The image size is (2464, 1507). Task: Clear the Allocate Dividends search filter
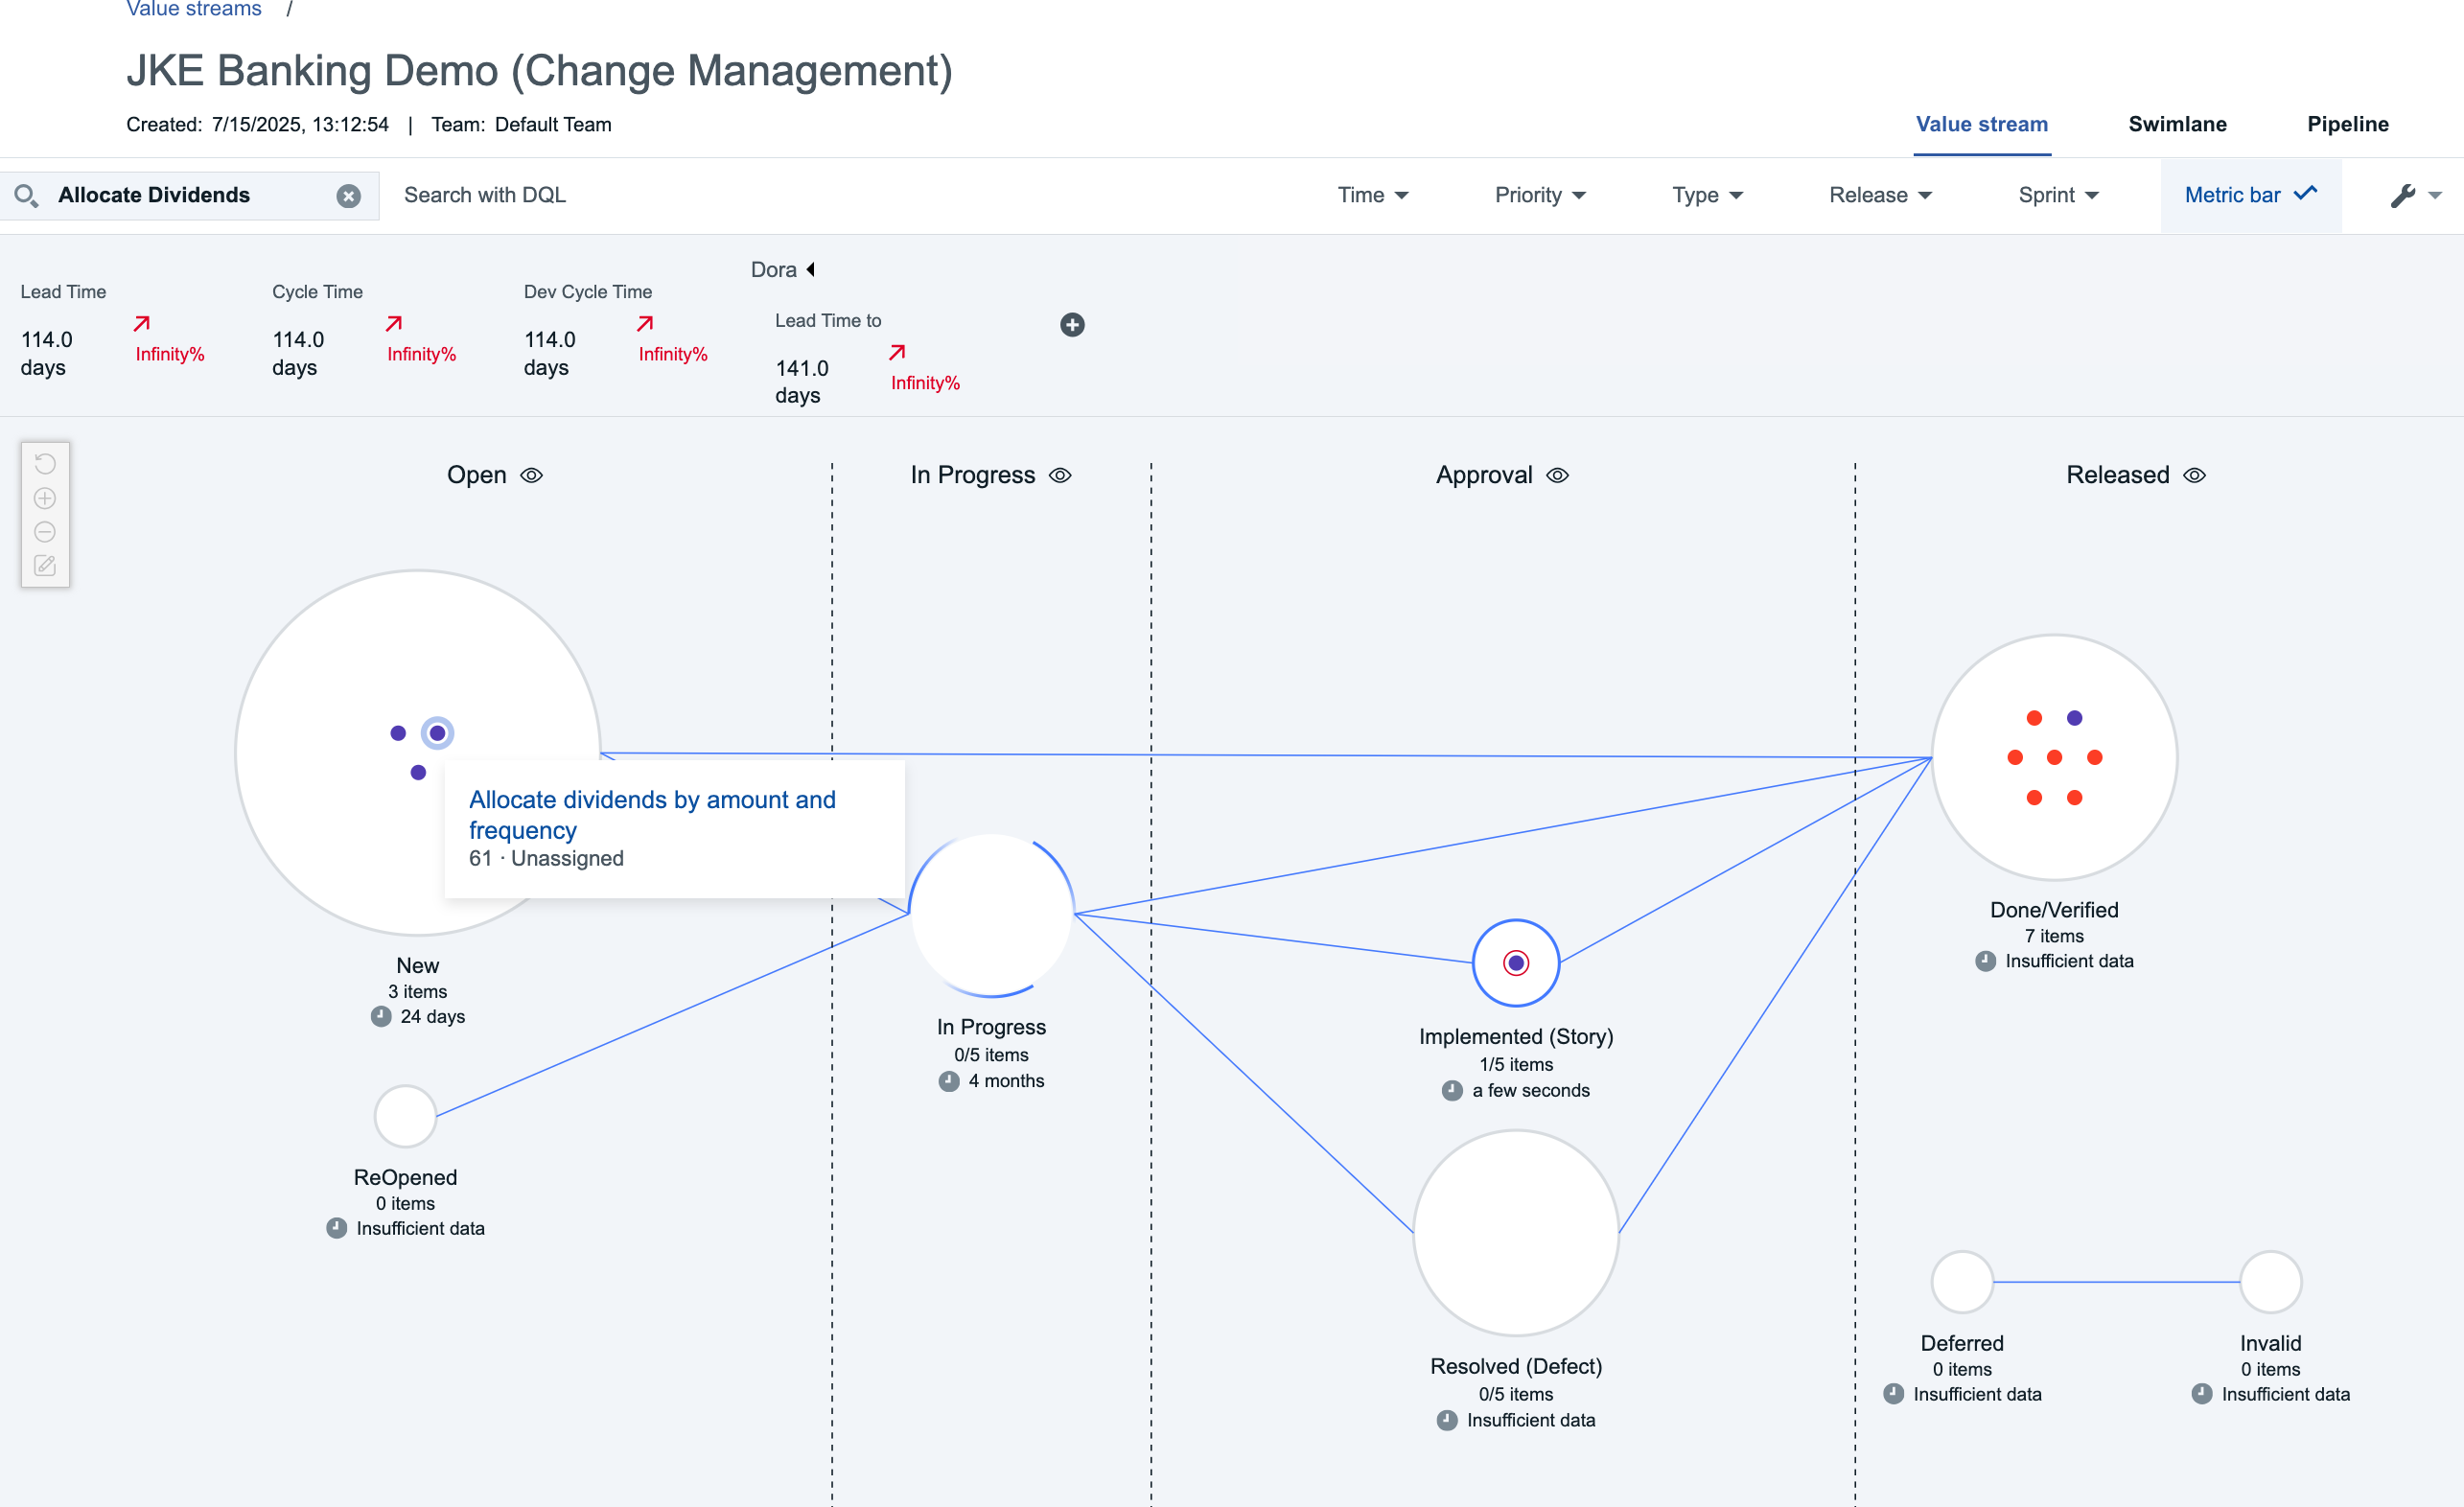click(x=348, y=196)
